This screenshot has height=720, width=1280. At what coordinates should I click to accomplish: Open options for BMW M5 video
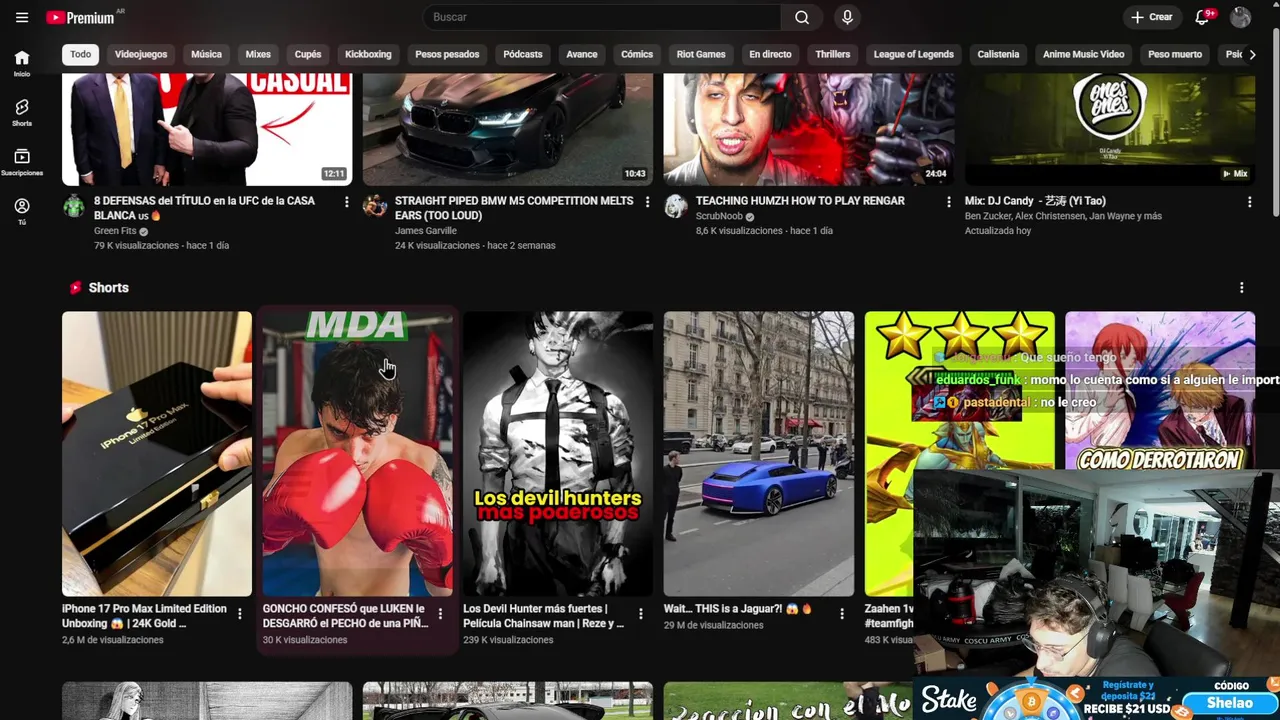pyautogui.click(x=648, y=202)
